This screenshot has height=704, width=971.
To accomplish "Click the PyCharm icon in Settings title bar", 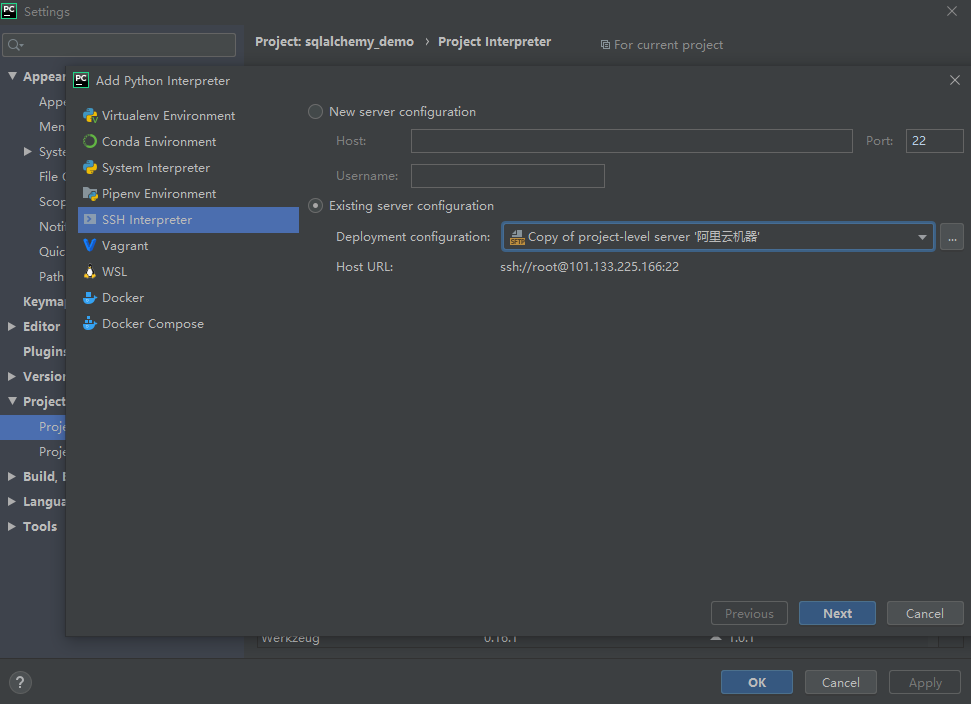I will tap(9, 11).
